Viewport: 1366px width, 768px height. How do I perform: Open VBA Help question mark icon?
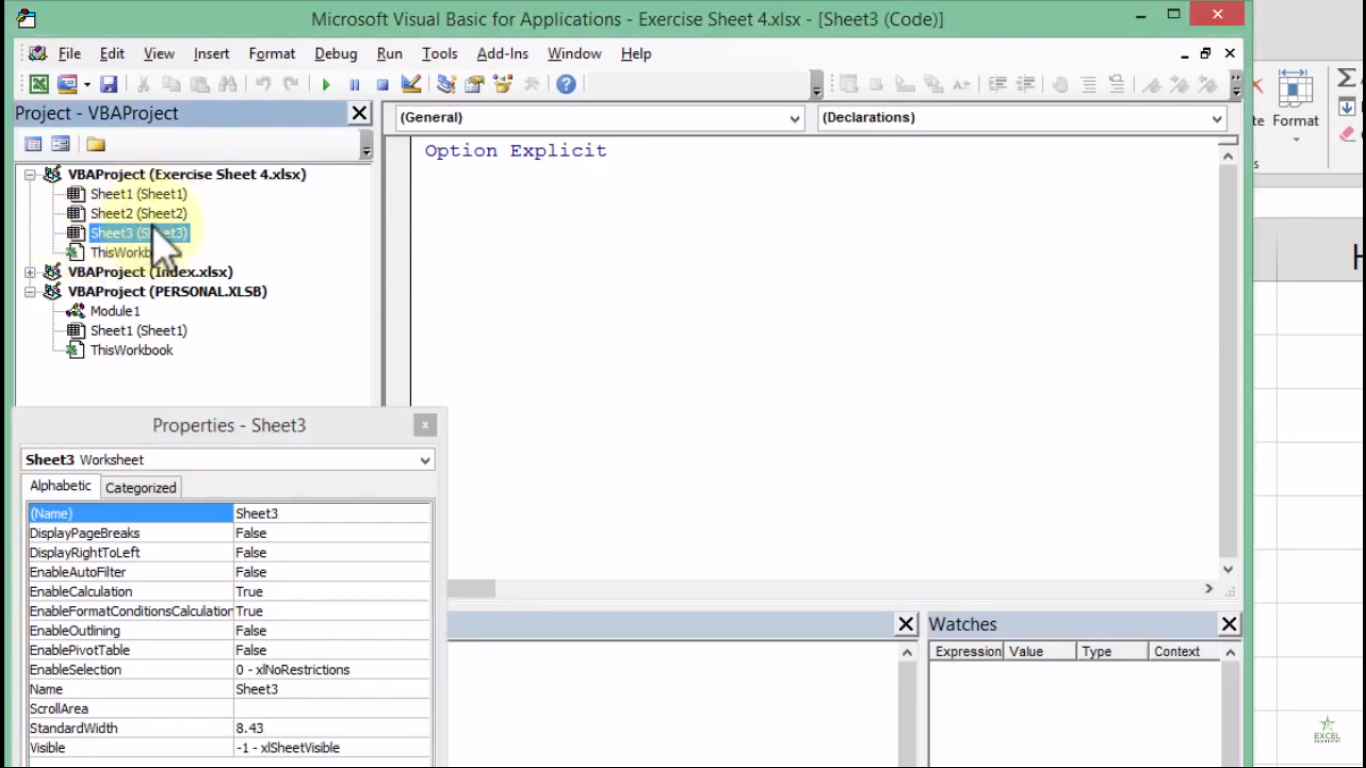coord(566,84)
